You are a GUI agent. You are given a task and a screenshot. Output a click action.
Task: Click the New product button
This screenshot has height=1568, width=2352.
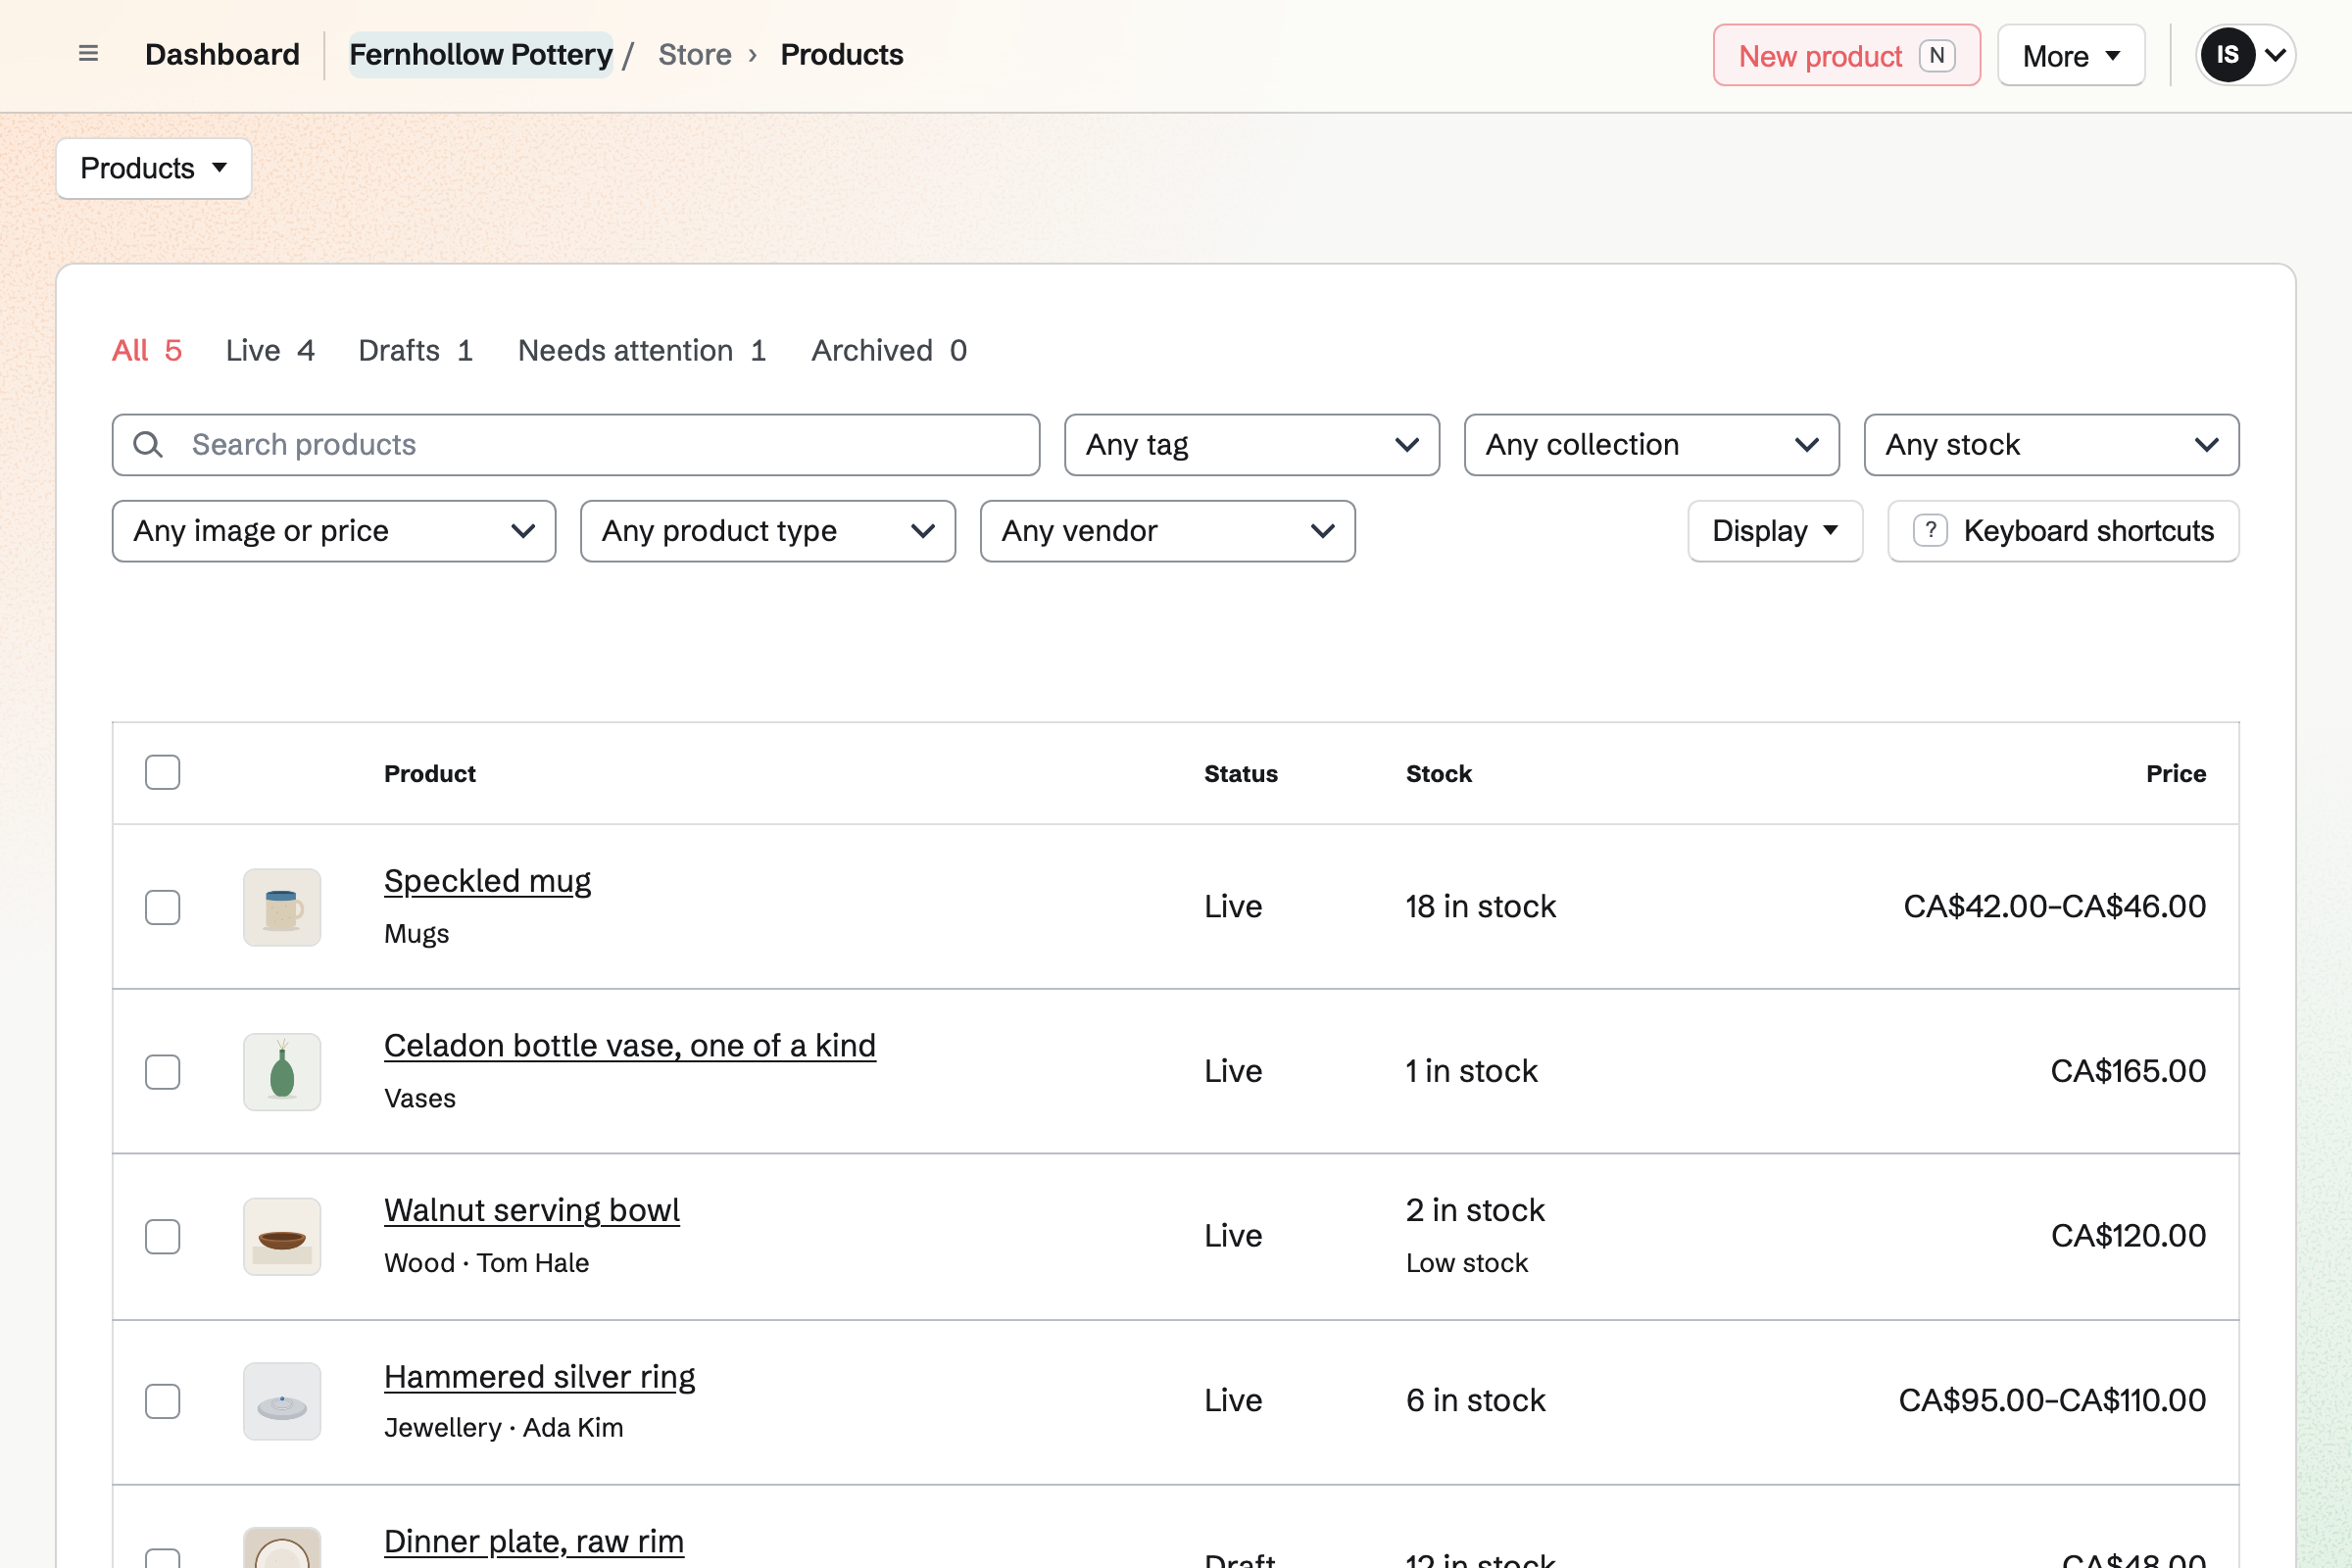(x=1847, y=55)
